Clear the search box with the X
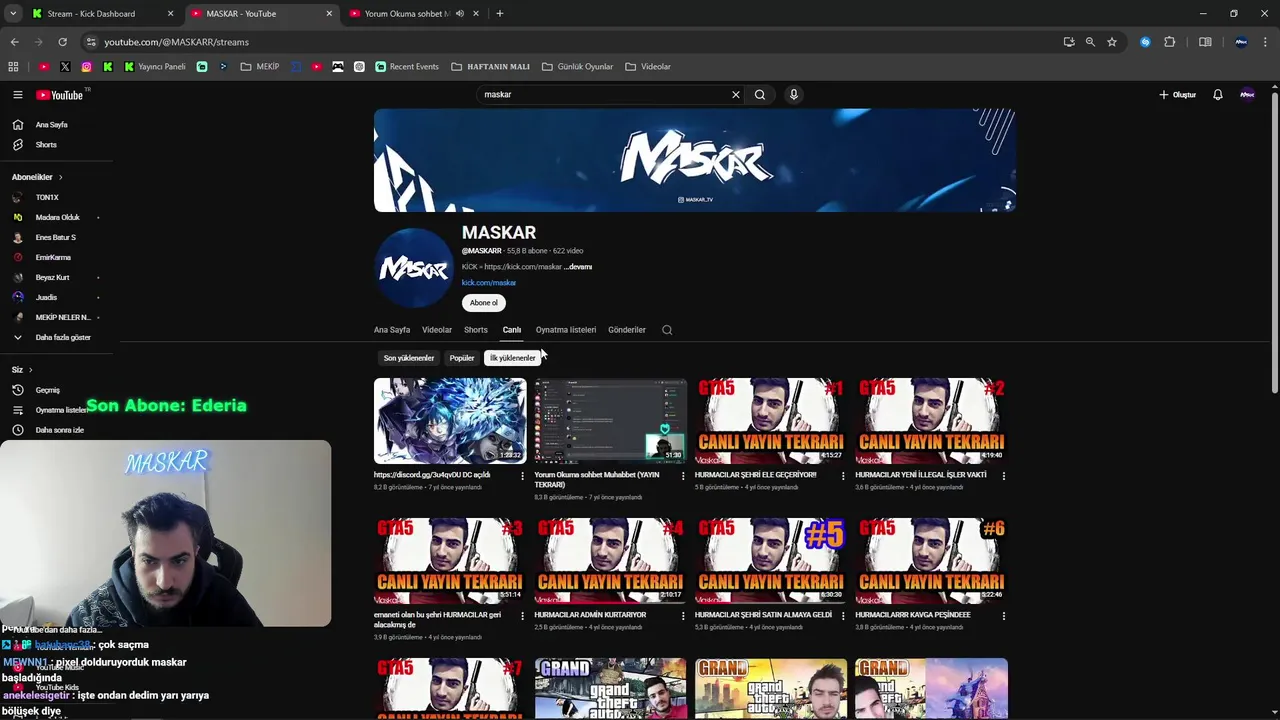The width and height of the screenshot is (1280, 720). pyautogui.click(x=736, y=95)
